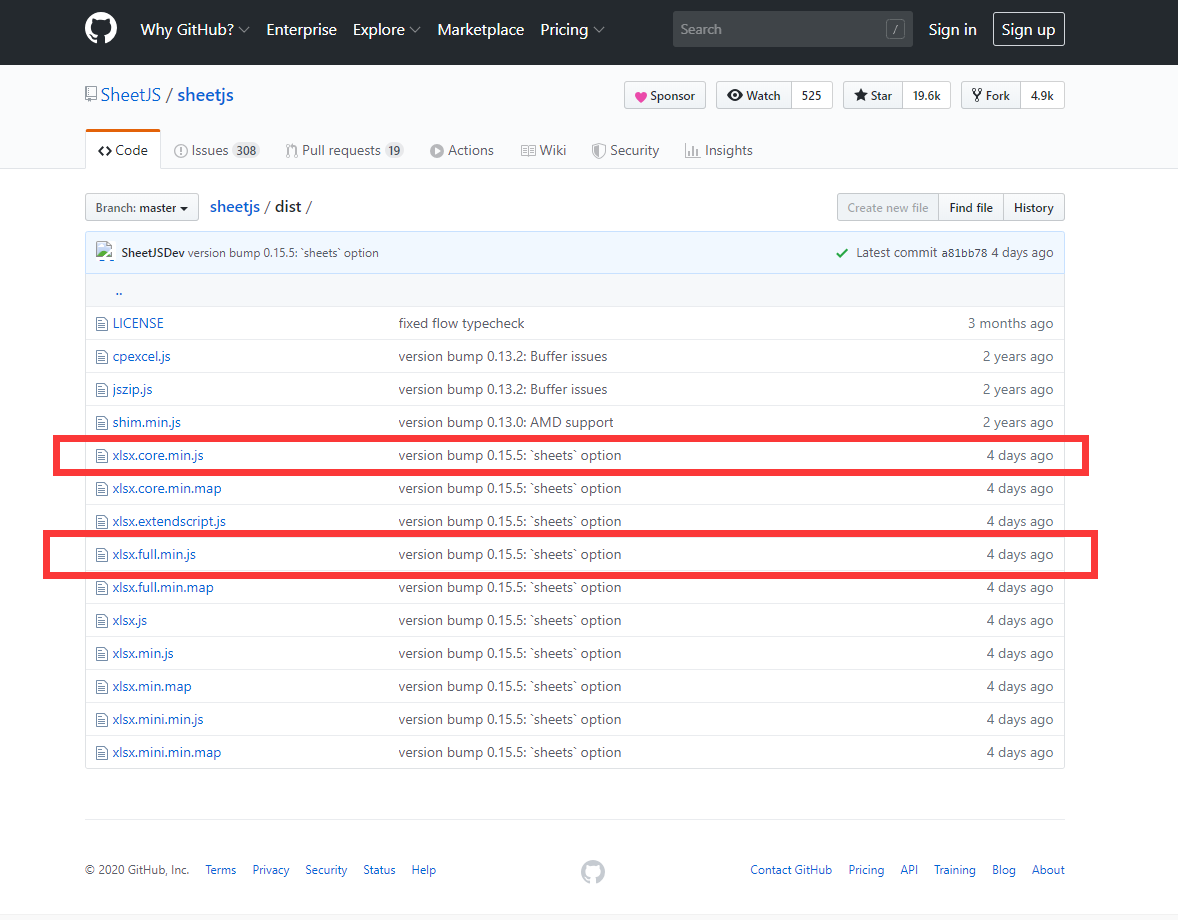Open the Insights tab
The height and width of the screenshot is (920, 1178).
[x=718, y=150]
